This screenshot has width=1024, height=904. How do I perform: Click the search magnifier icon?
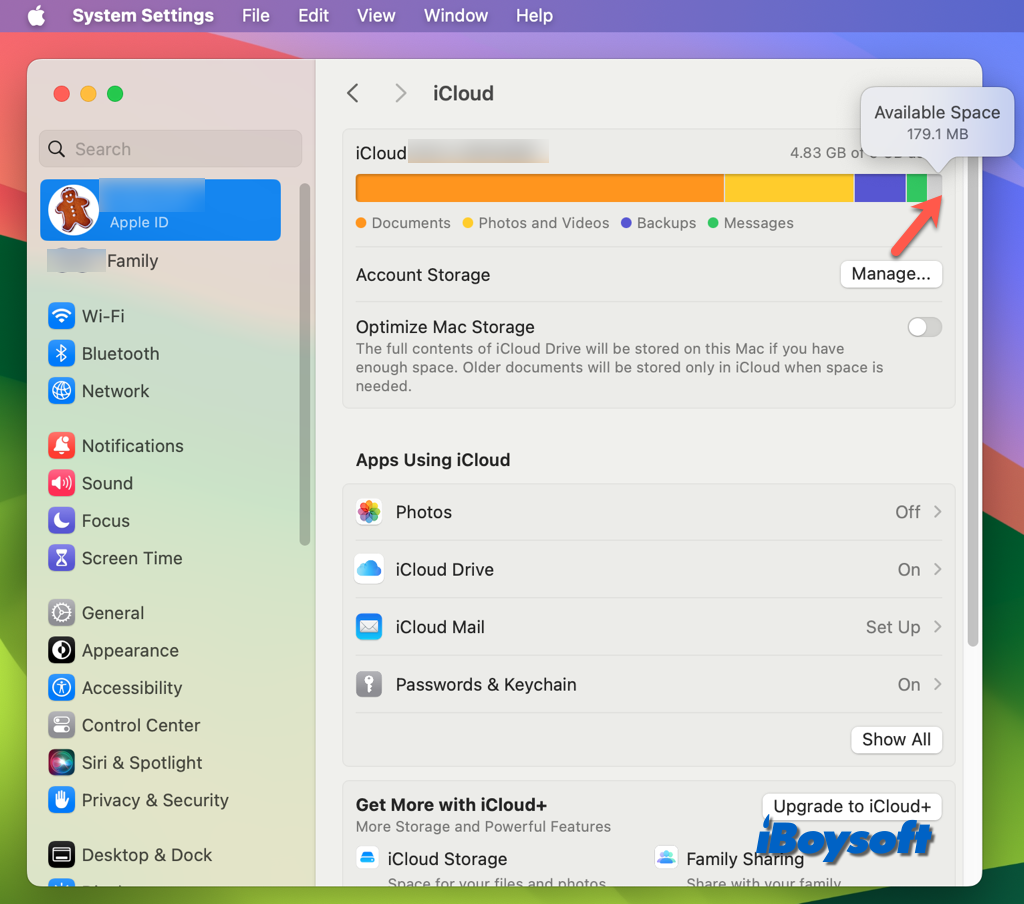pos(57,149)
